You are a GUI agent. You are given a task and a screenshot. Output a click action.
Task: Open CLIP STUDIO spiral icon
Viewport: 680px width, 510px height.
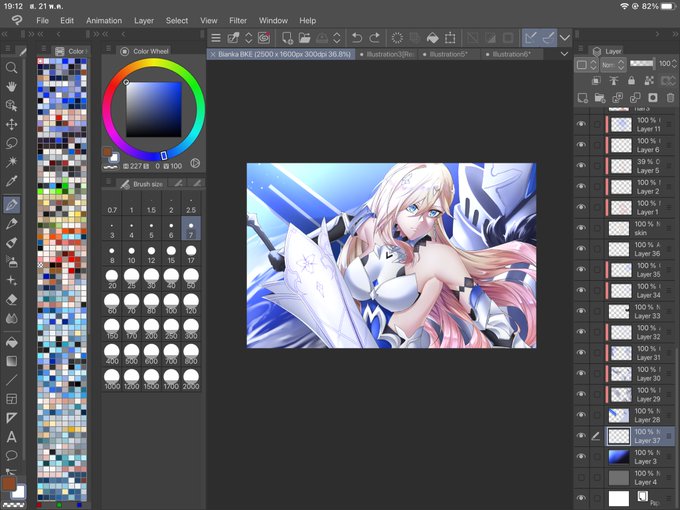(x=264, y=38)
